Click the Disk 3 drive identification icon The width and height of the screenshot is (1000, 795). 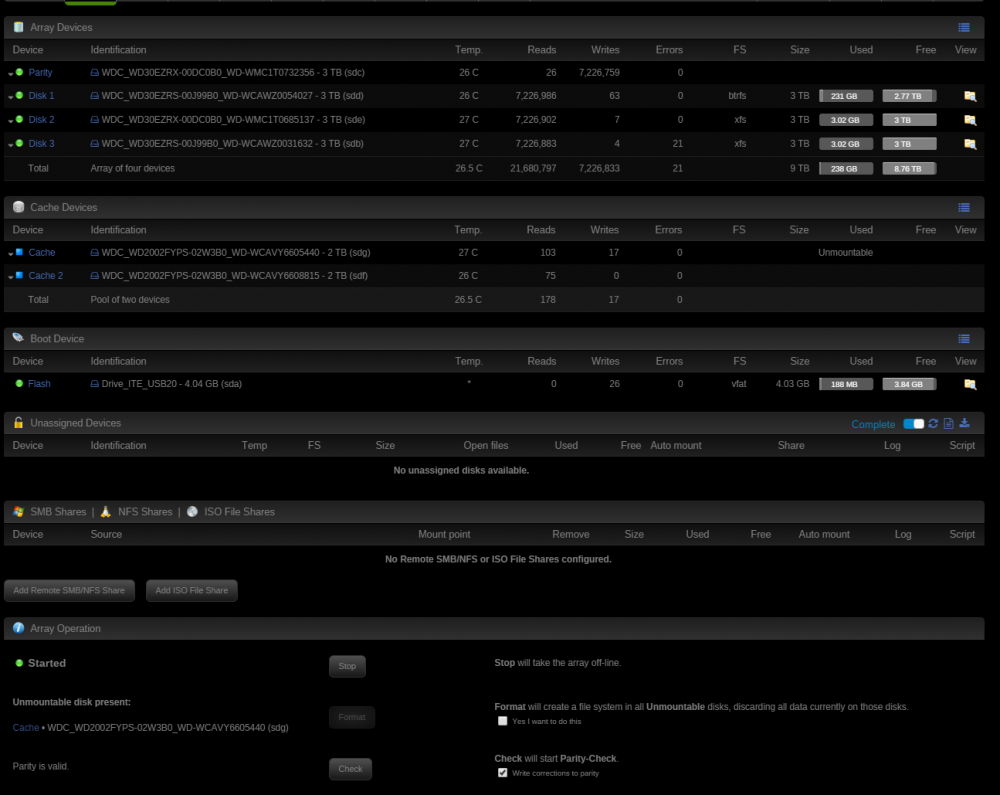(x=94, y=144)
